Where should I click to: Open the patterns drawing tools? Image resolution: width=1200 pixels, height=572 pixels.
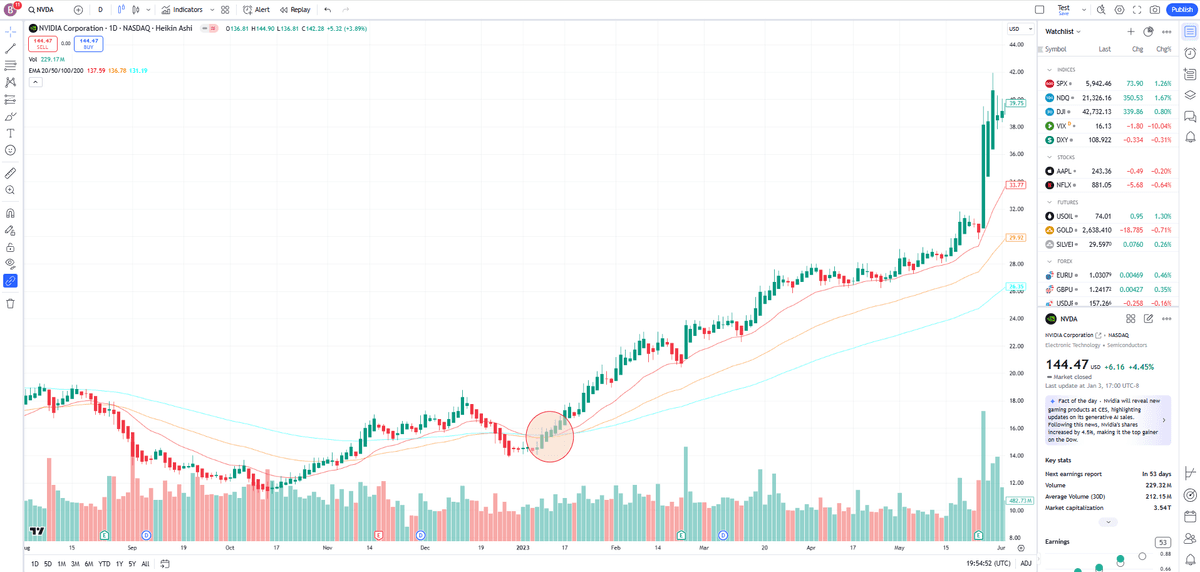(10, 82)
